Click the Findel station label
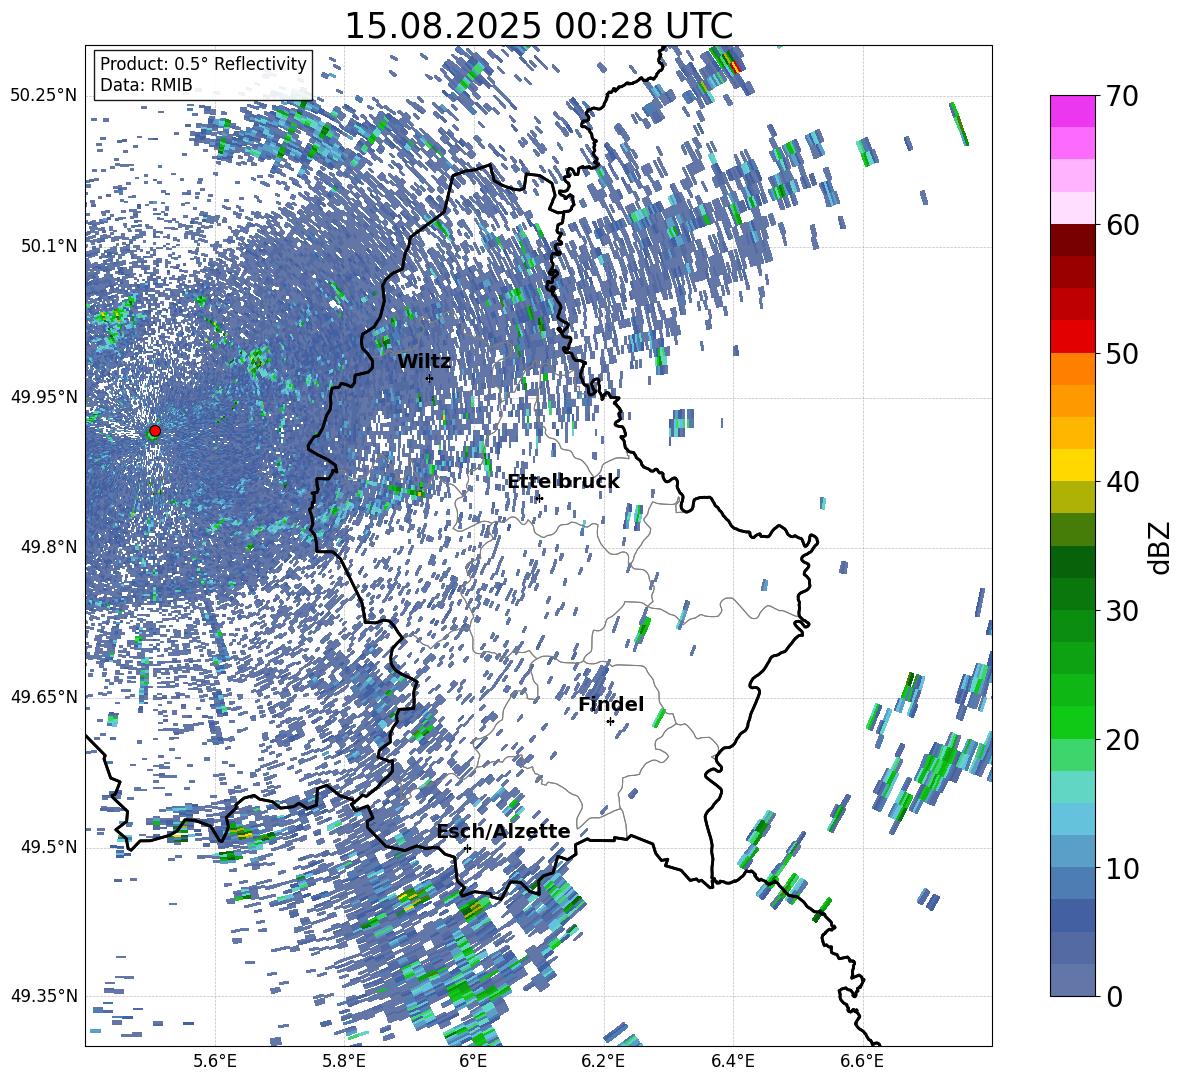The width and height of the screenshot is (1184, 1081). click(x=611, y=704)
